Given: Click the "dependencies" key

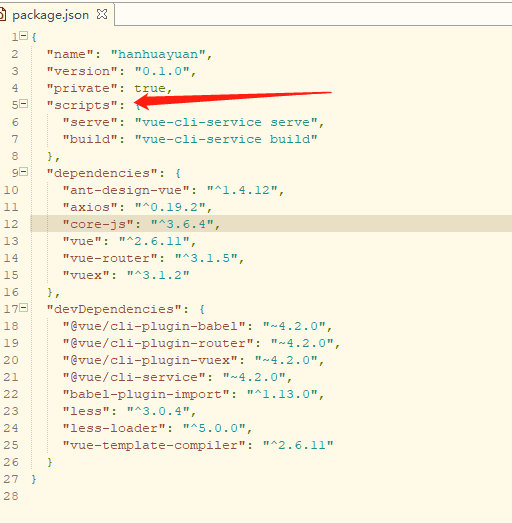Looking at the screenshot, I should pos(102,173).
